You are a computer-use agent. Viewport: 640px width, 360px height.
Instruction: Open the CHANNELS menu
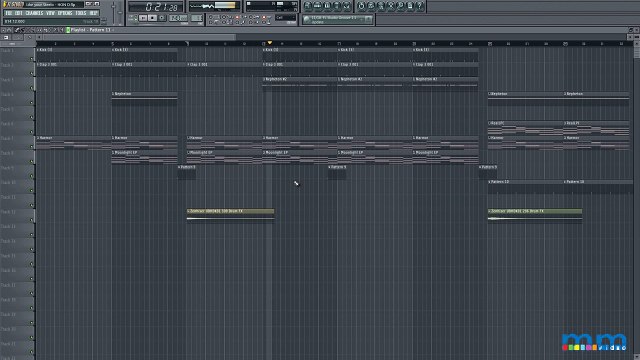tap(34, 13)
